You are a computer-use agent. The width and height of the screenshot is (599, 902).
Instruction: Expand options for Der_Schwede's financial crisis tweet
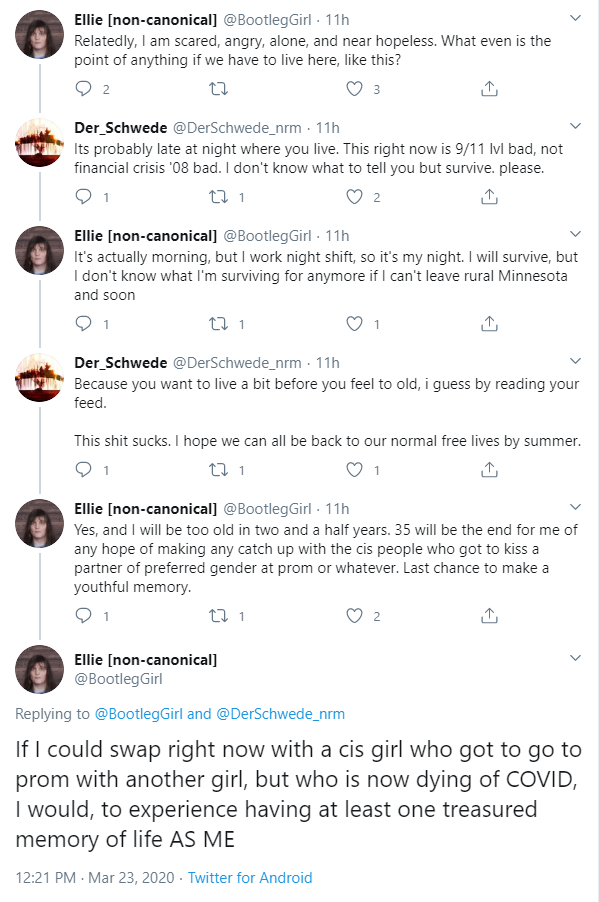tap(575, 126)
